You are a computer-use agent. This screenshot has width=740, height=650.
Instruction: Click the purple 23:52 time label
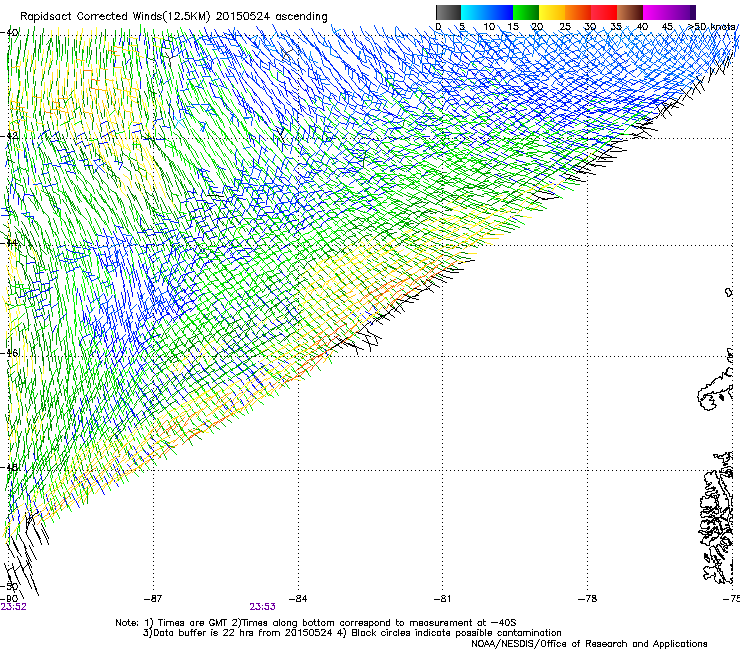click(x=13, y=607)
